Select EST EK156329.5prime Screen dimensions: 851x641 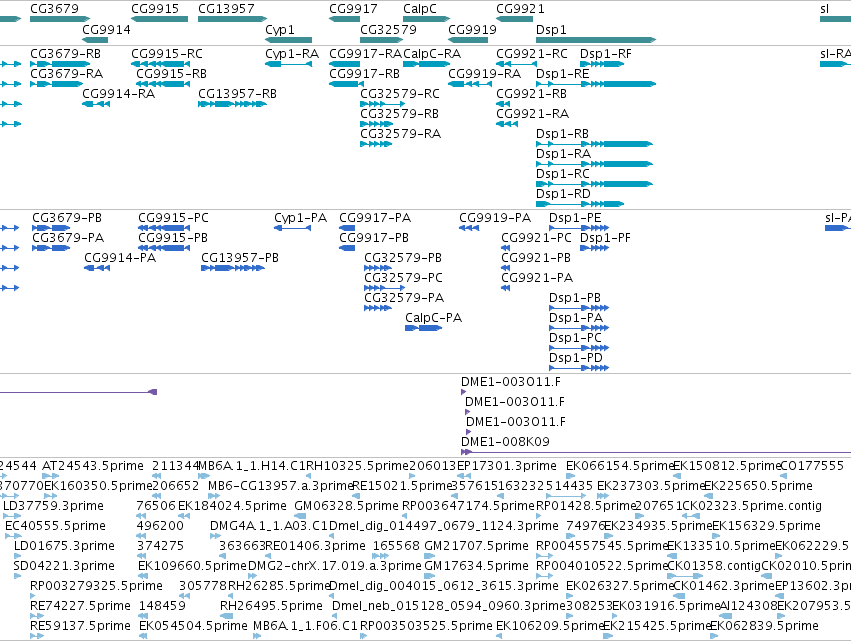[x=716, y=536]
